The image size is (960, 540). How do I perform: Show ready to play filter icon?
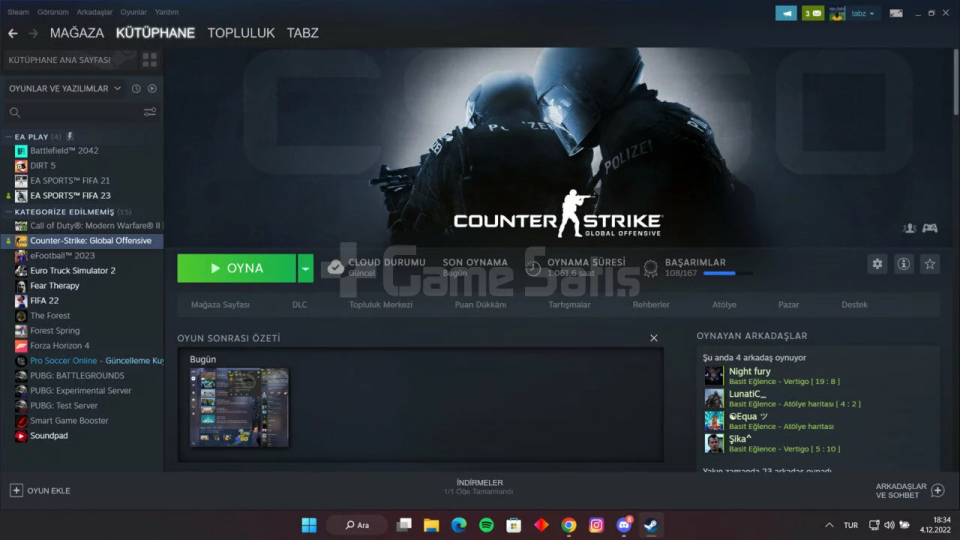pyautogui.click(x=152, y=89)
